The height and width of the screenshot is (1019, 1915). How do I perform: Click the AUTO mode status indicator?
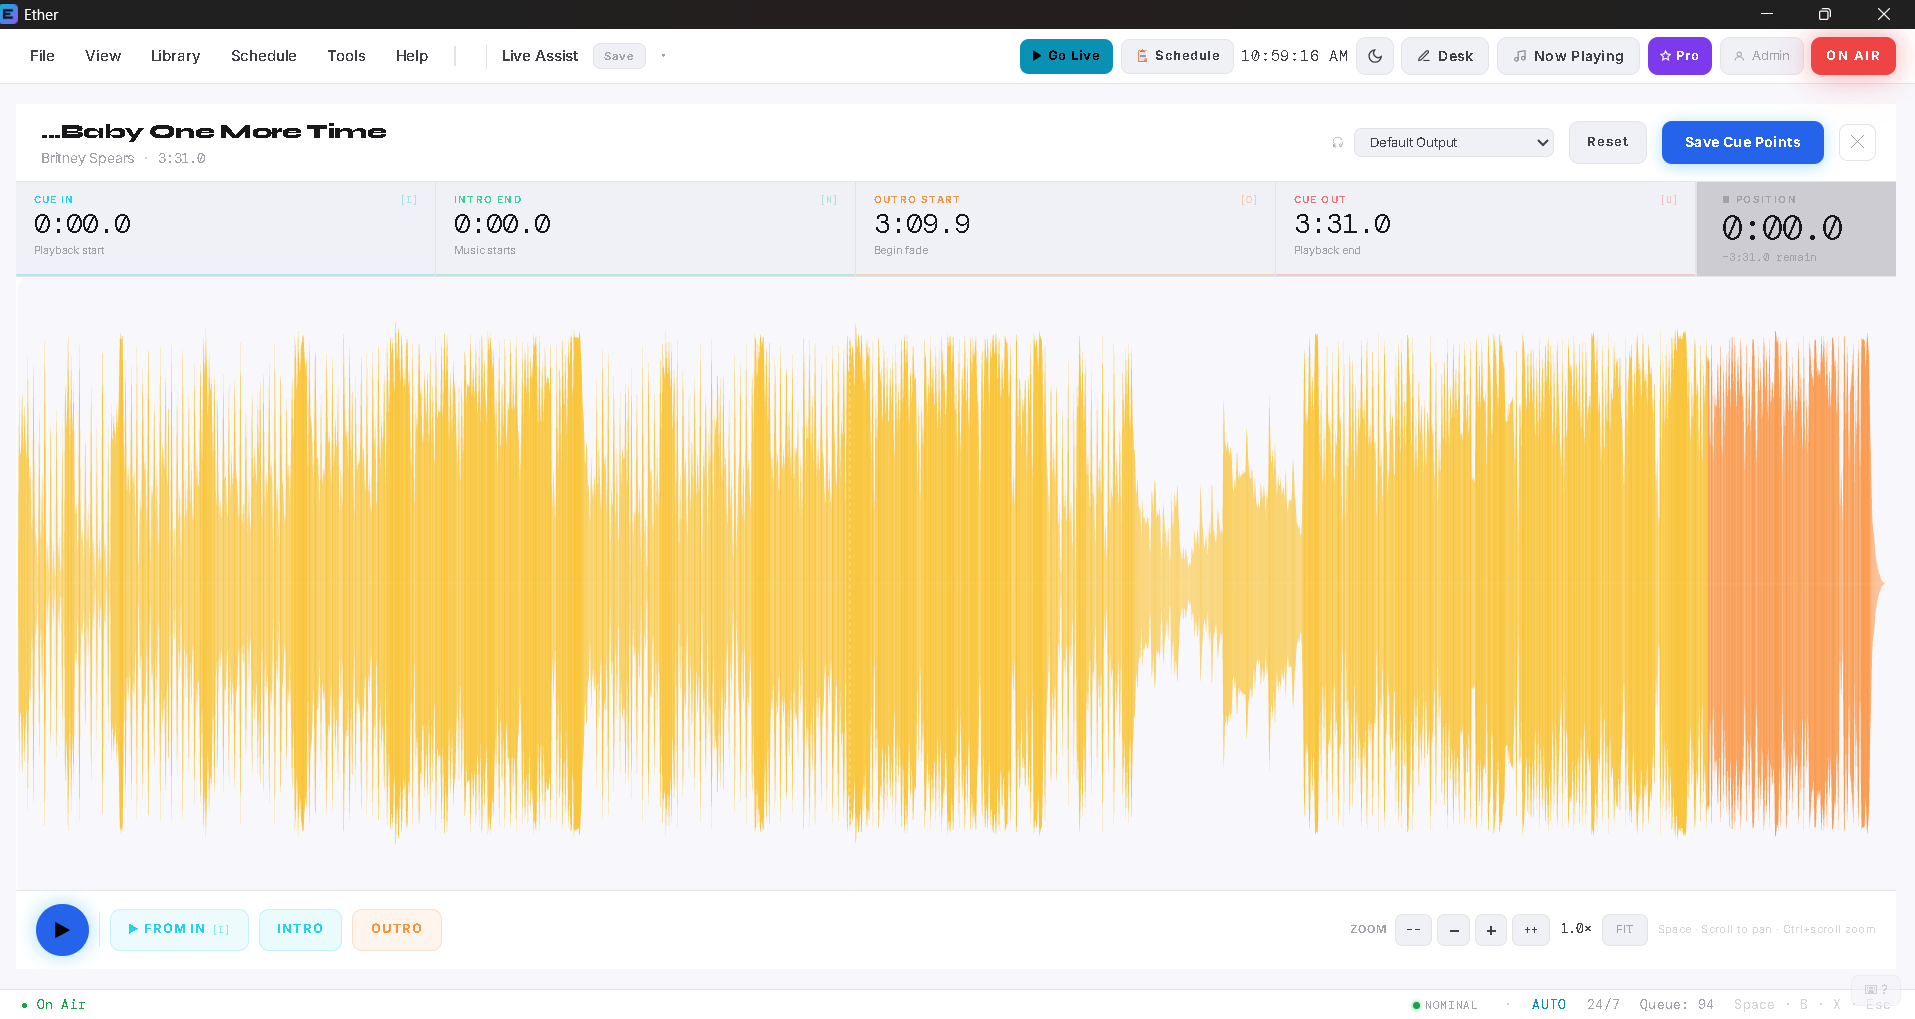click(1549, 1005)
